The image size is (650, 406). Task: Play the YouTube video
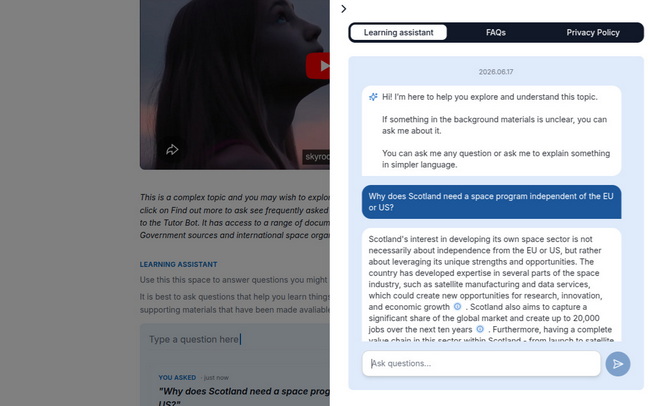tap(318, 66)
